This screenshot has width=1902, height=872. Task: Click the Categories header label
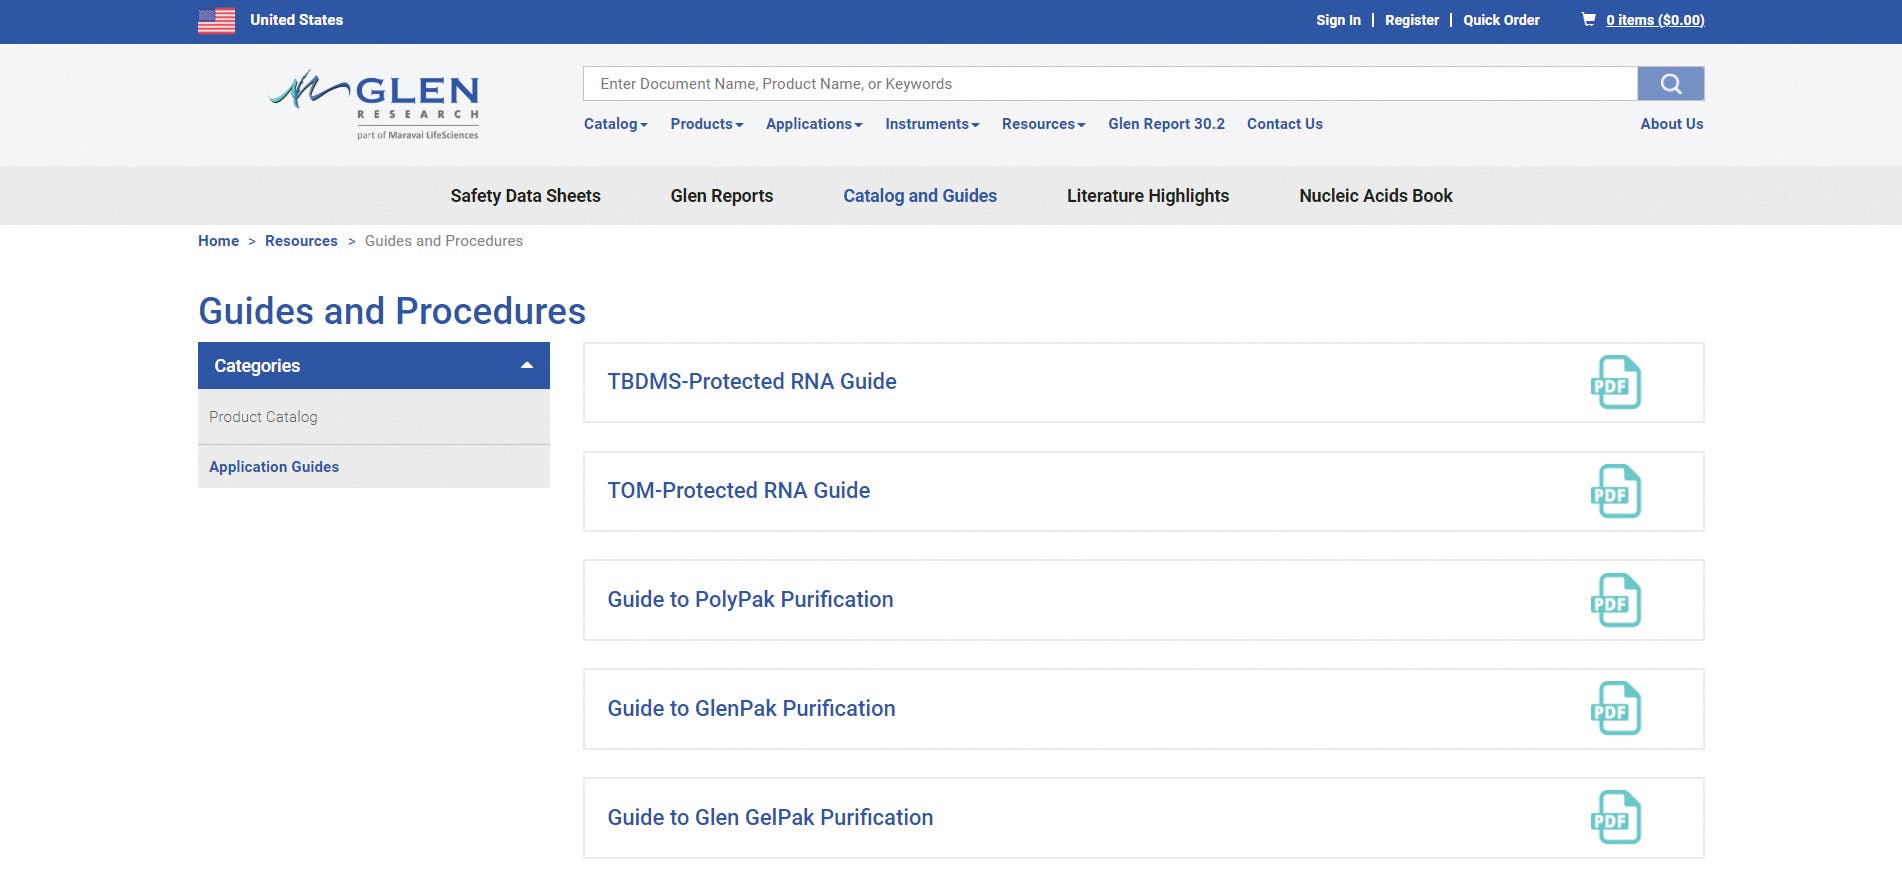click(x=257, y=366)
